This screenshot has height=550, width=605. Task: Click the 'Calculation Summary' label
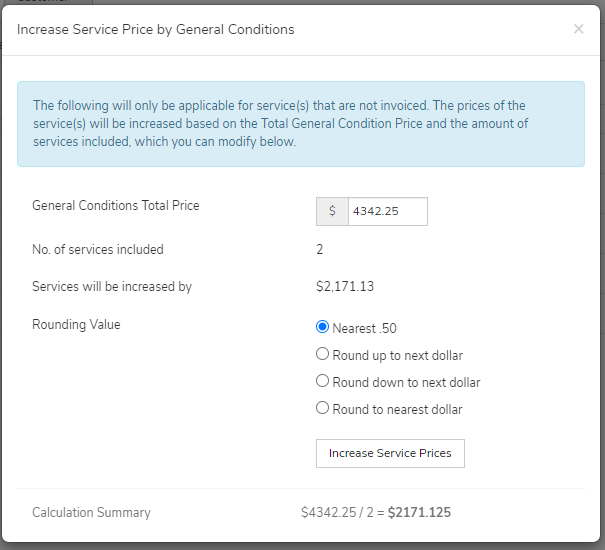click(x=91, y=513)
